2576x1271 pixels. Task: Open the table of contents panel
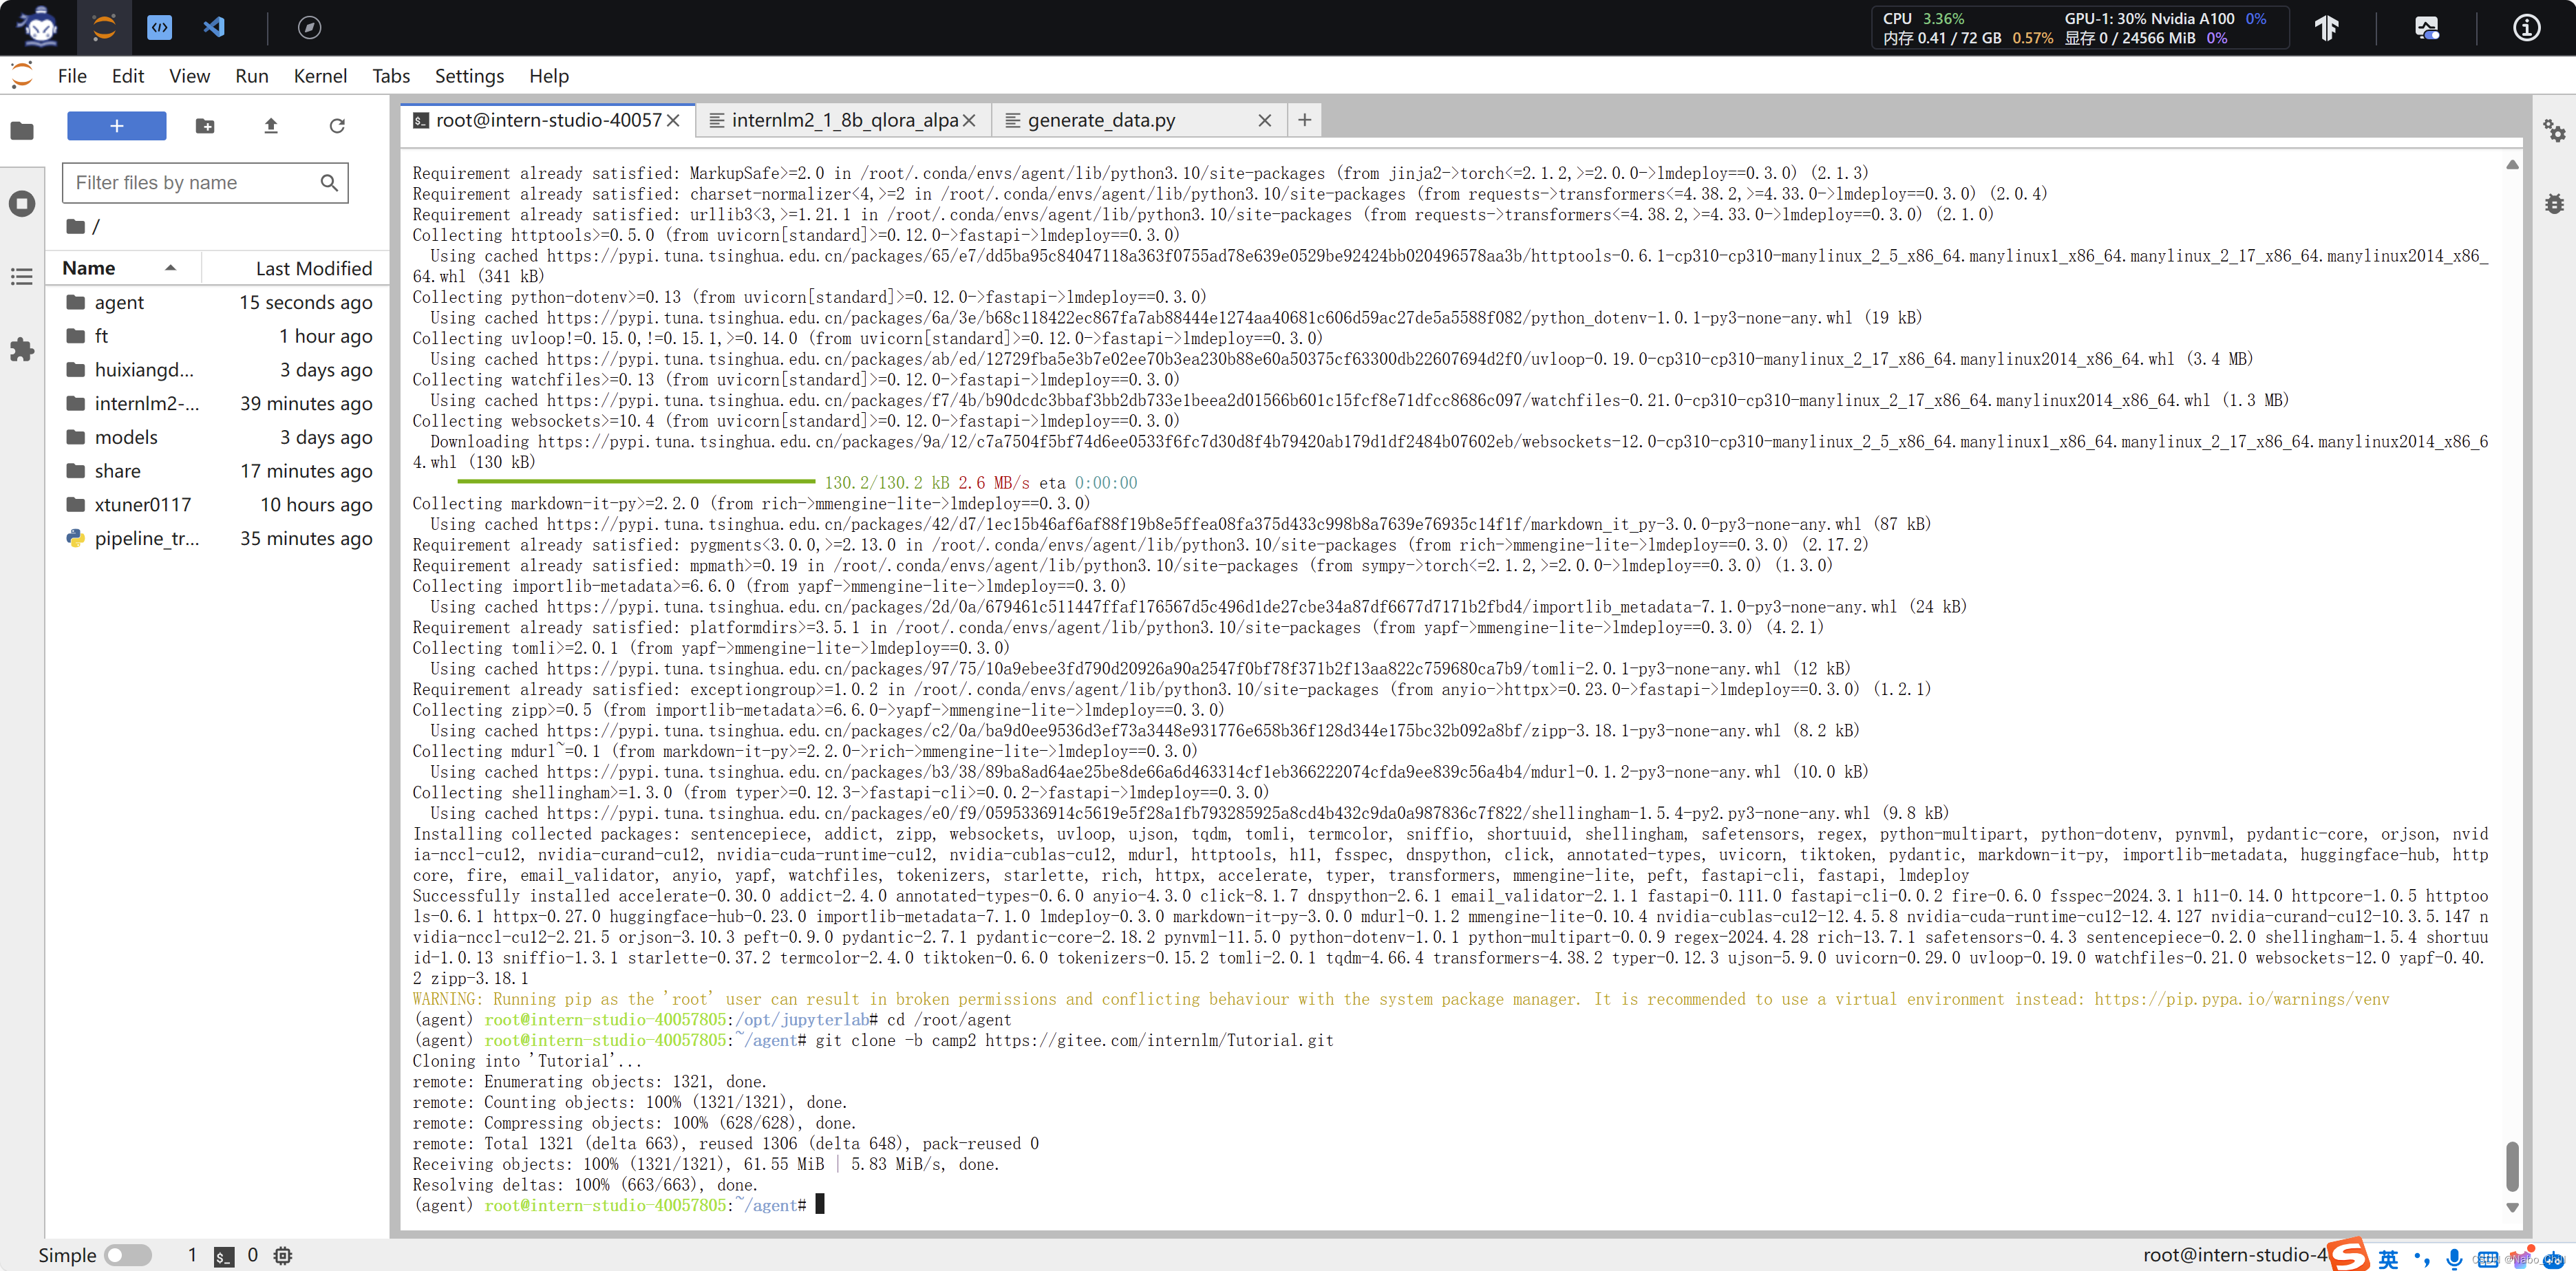click(x=22, y=277)
